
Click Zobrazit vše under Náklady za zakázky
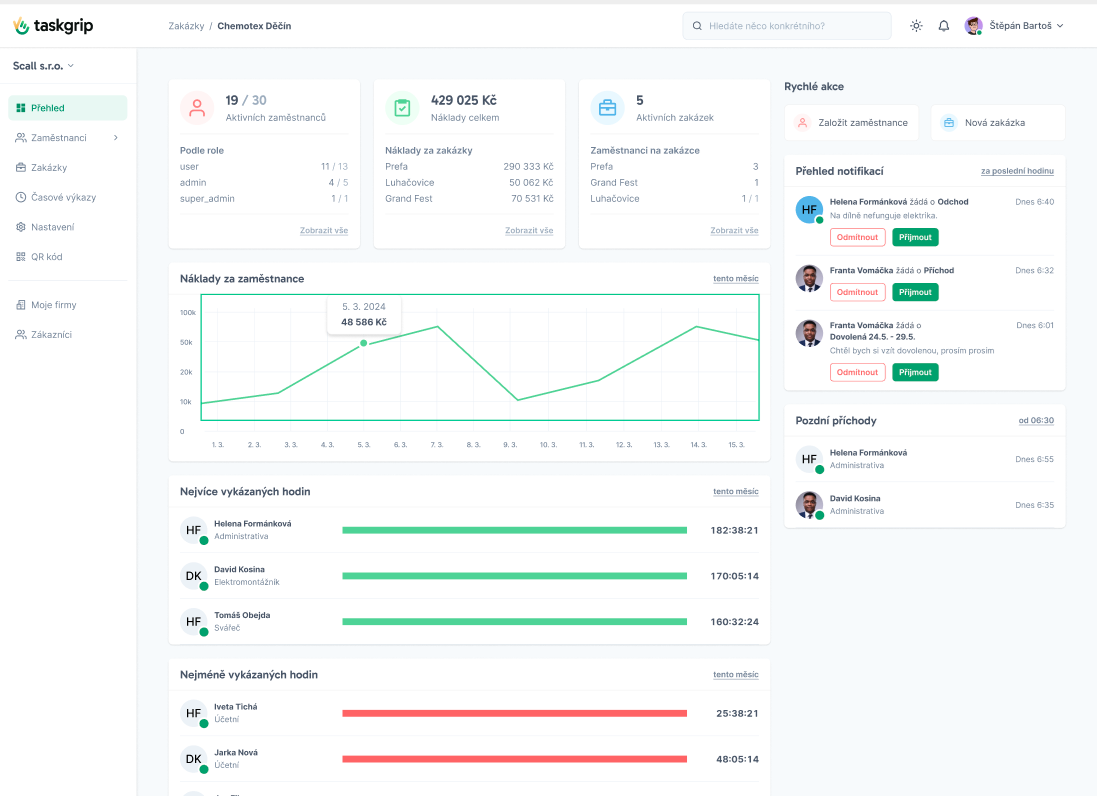pyautogui.click(x=529, y=230)
